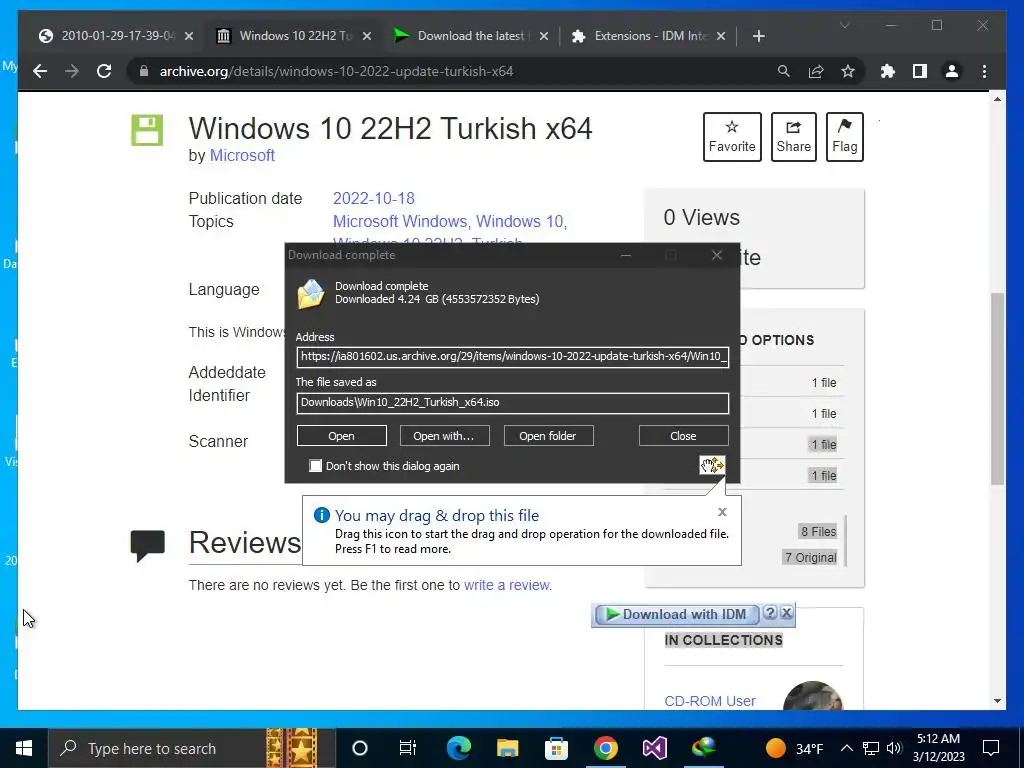Click the Favorite star button
The height and width of the screenshot is (768, 1024).
[x=732, y=136]
